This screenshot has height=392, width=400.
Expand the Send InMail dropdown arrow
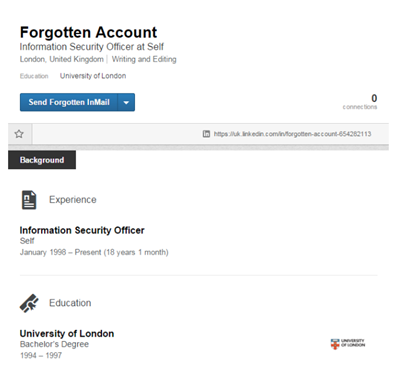126,102
